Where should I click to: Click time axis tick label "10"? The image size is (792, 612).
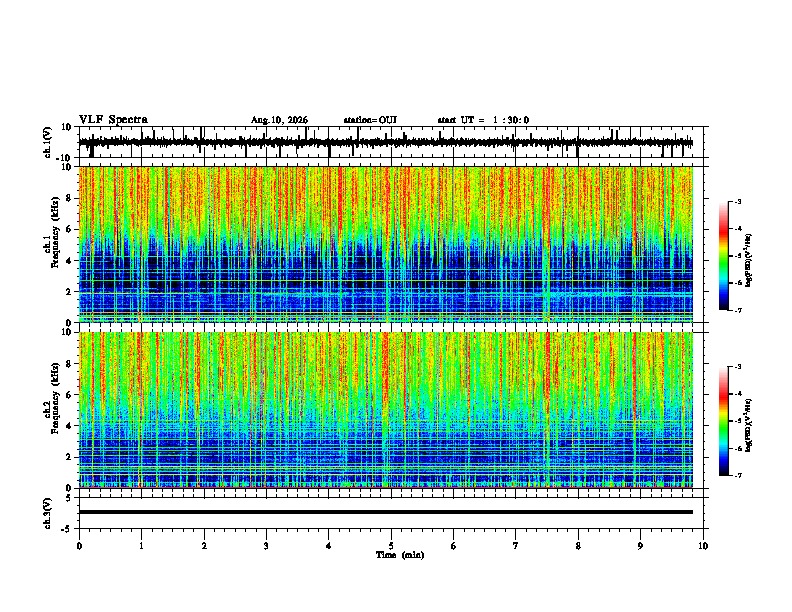click(703, 546)
